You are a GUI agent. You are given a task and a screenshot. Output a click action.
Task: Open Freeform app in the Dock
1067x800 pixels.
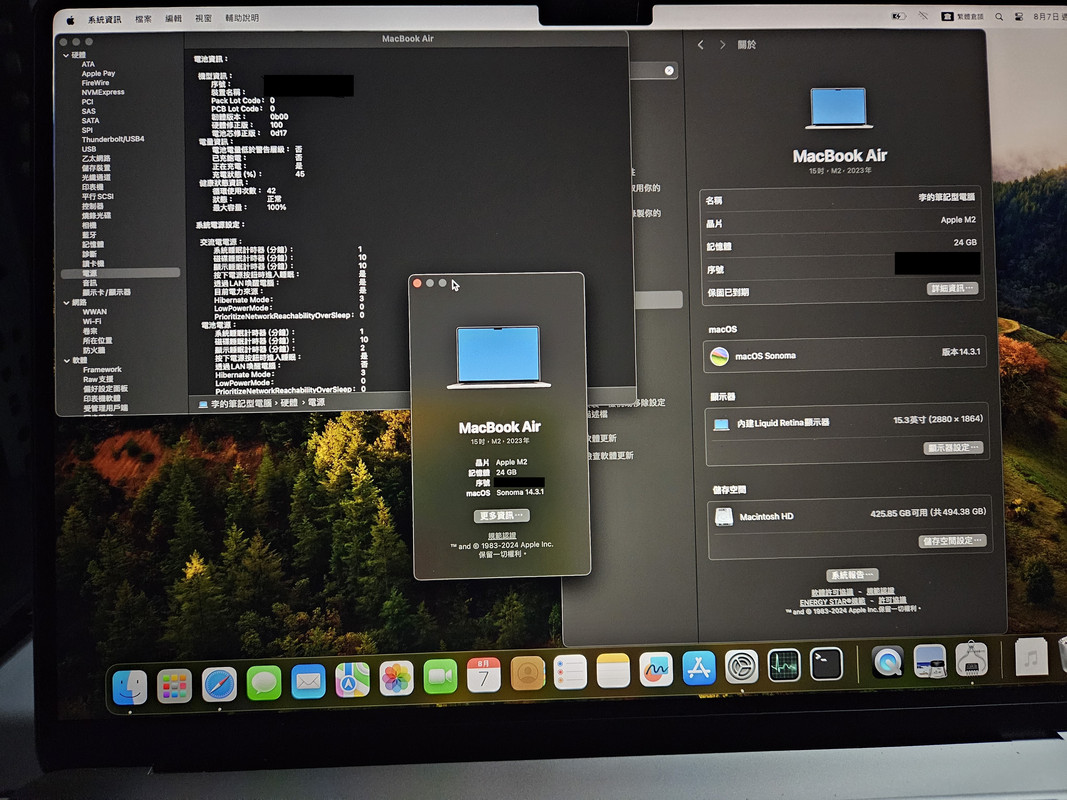pos(656,669)
